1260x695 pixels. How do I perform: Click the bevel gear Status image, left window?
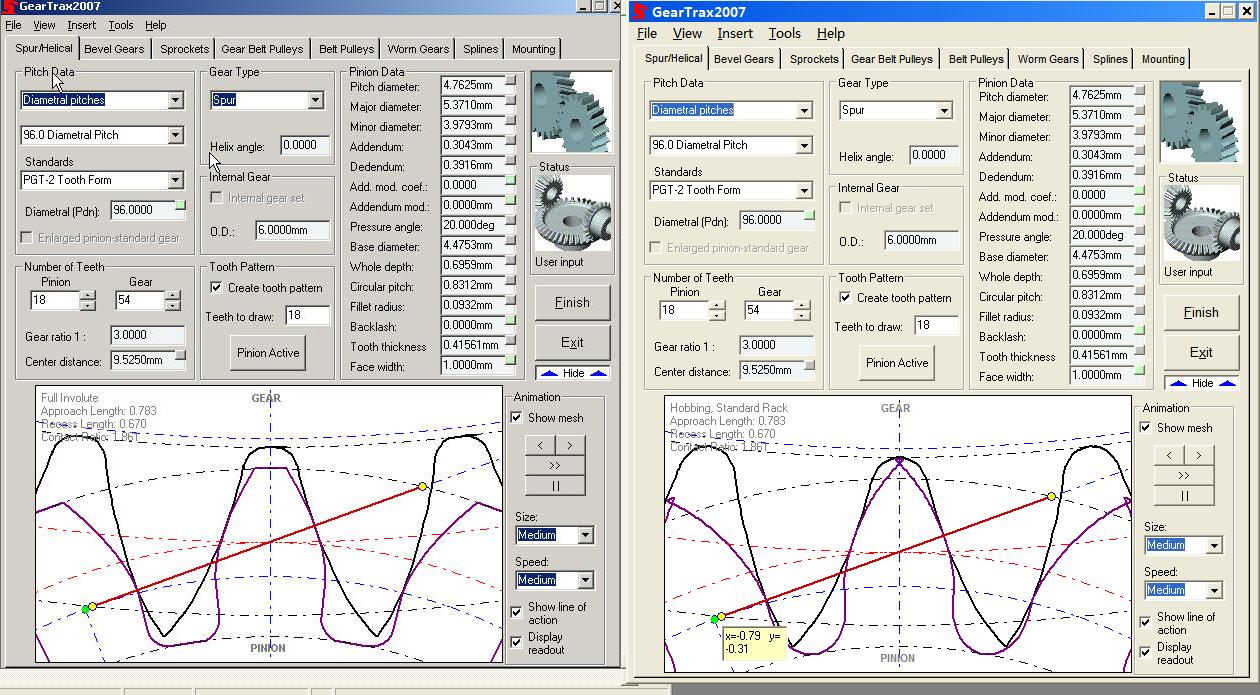(573, 214)
